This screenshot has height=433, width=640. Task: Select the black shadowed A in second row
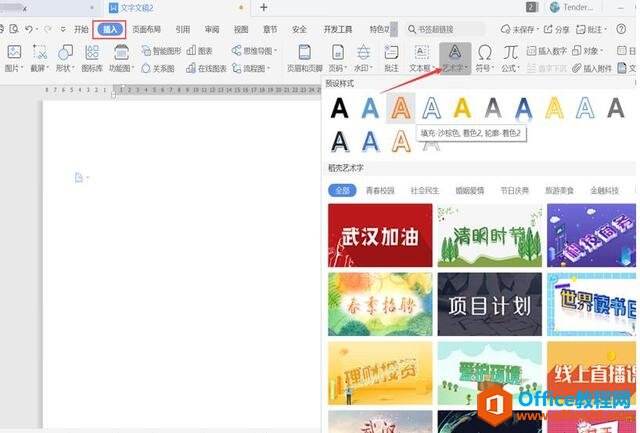340,141
